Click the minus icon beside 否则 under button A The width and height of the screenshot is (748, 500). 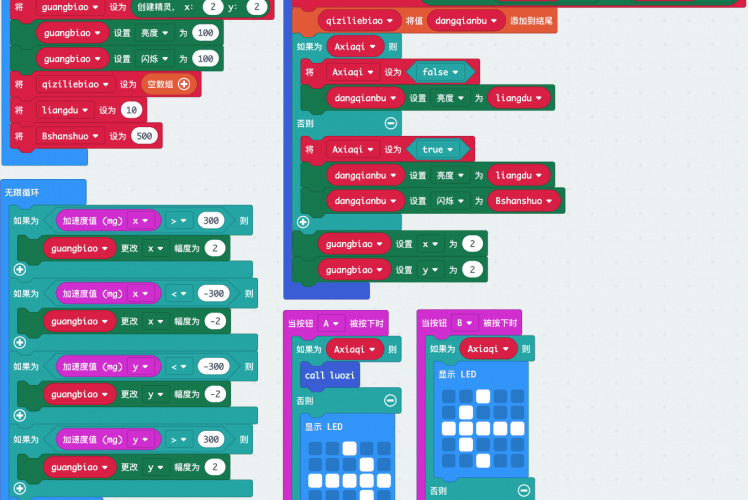[x=390, y=401]
